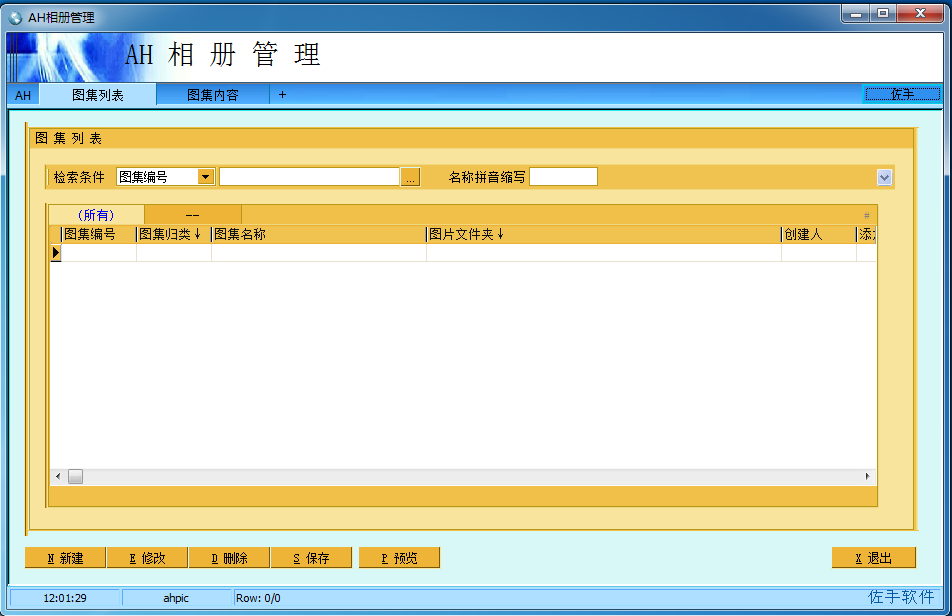Click the ellipsis lookup button beside search field
The image size is (952, 616).
(x=410, y=177)
